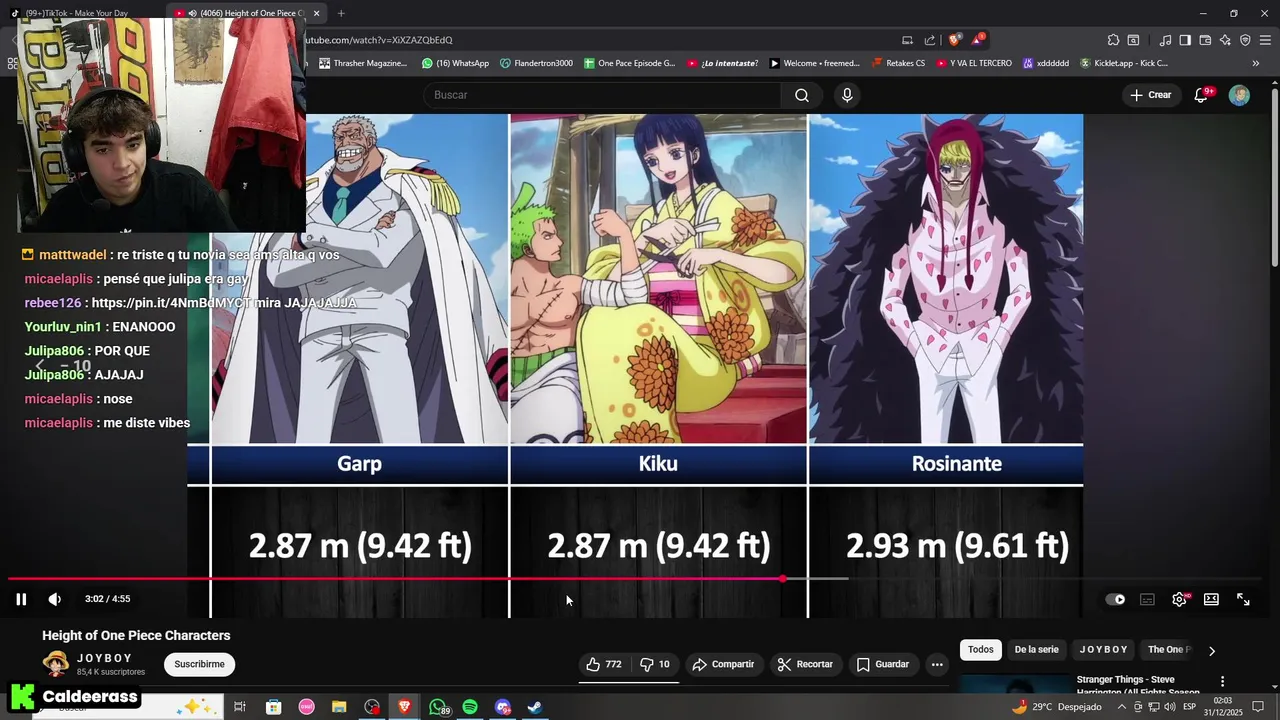Click the YouTube search box

click(603, 95)
